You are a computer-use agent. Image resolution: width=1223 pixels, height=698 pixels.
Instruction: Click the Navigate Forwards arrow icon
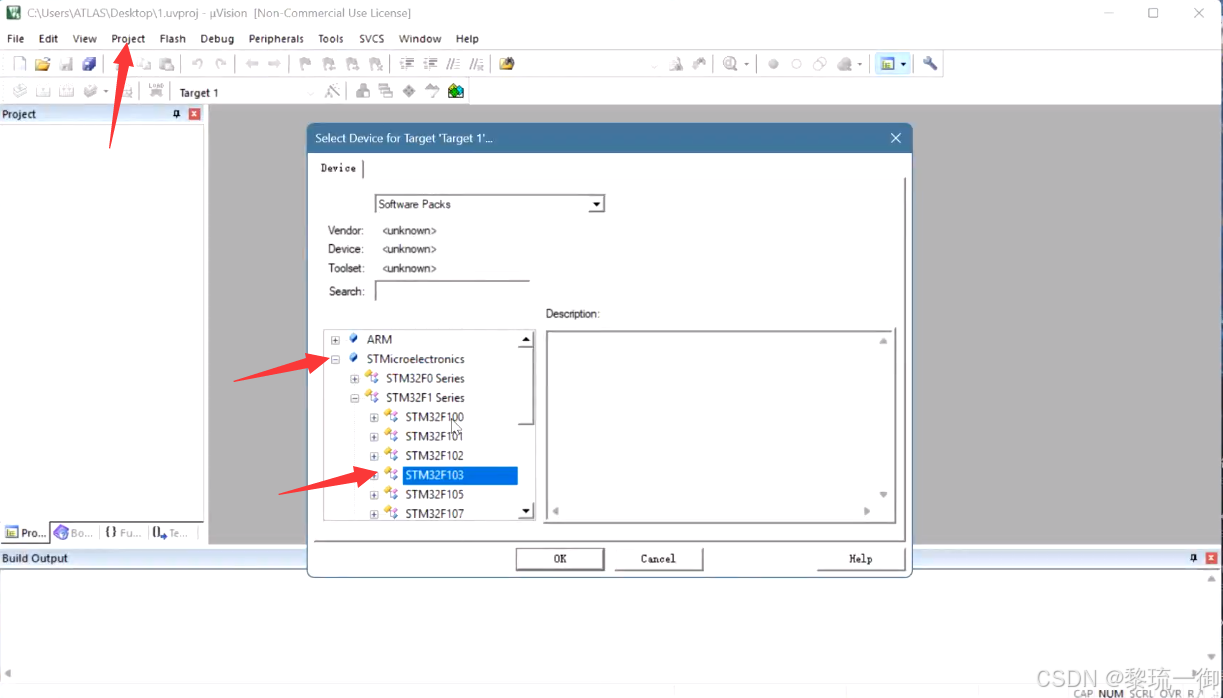click(274, 64)
